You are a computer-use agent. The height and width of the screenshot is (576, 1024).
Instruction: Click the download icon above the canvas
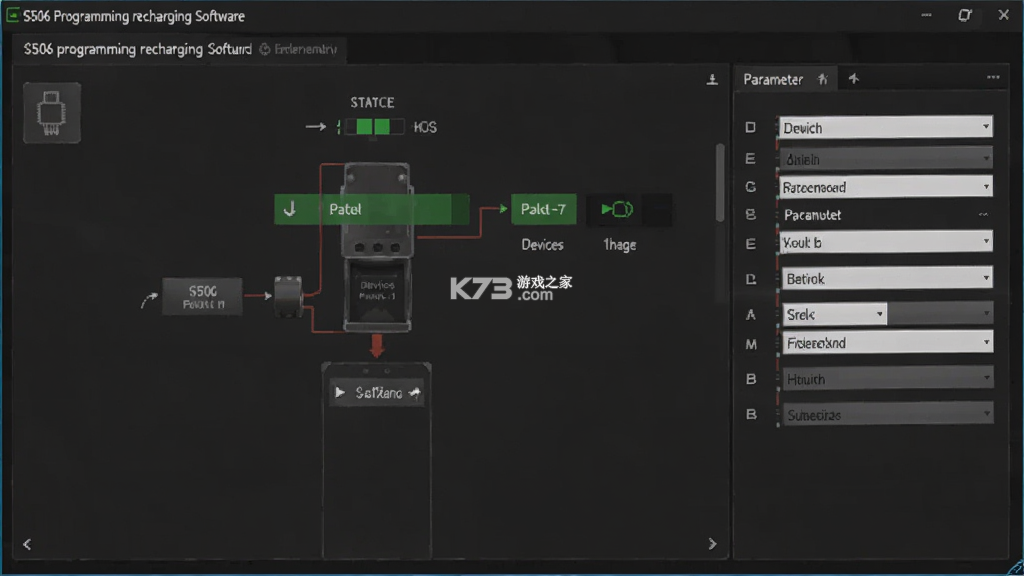pyautogui.click(x=712, y=80)
